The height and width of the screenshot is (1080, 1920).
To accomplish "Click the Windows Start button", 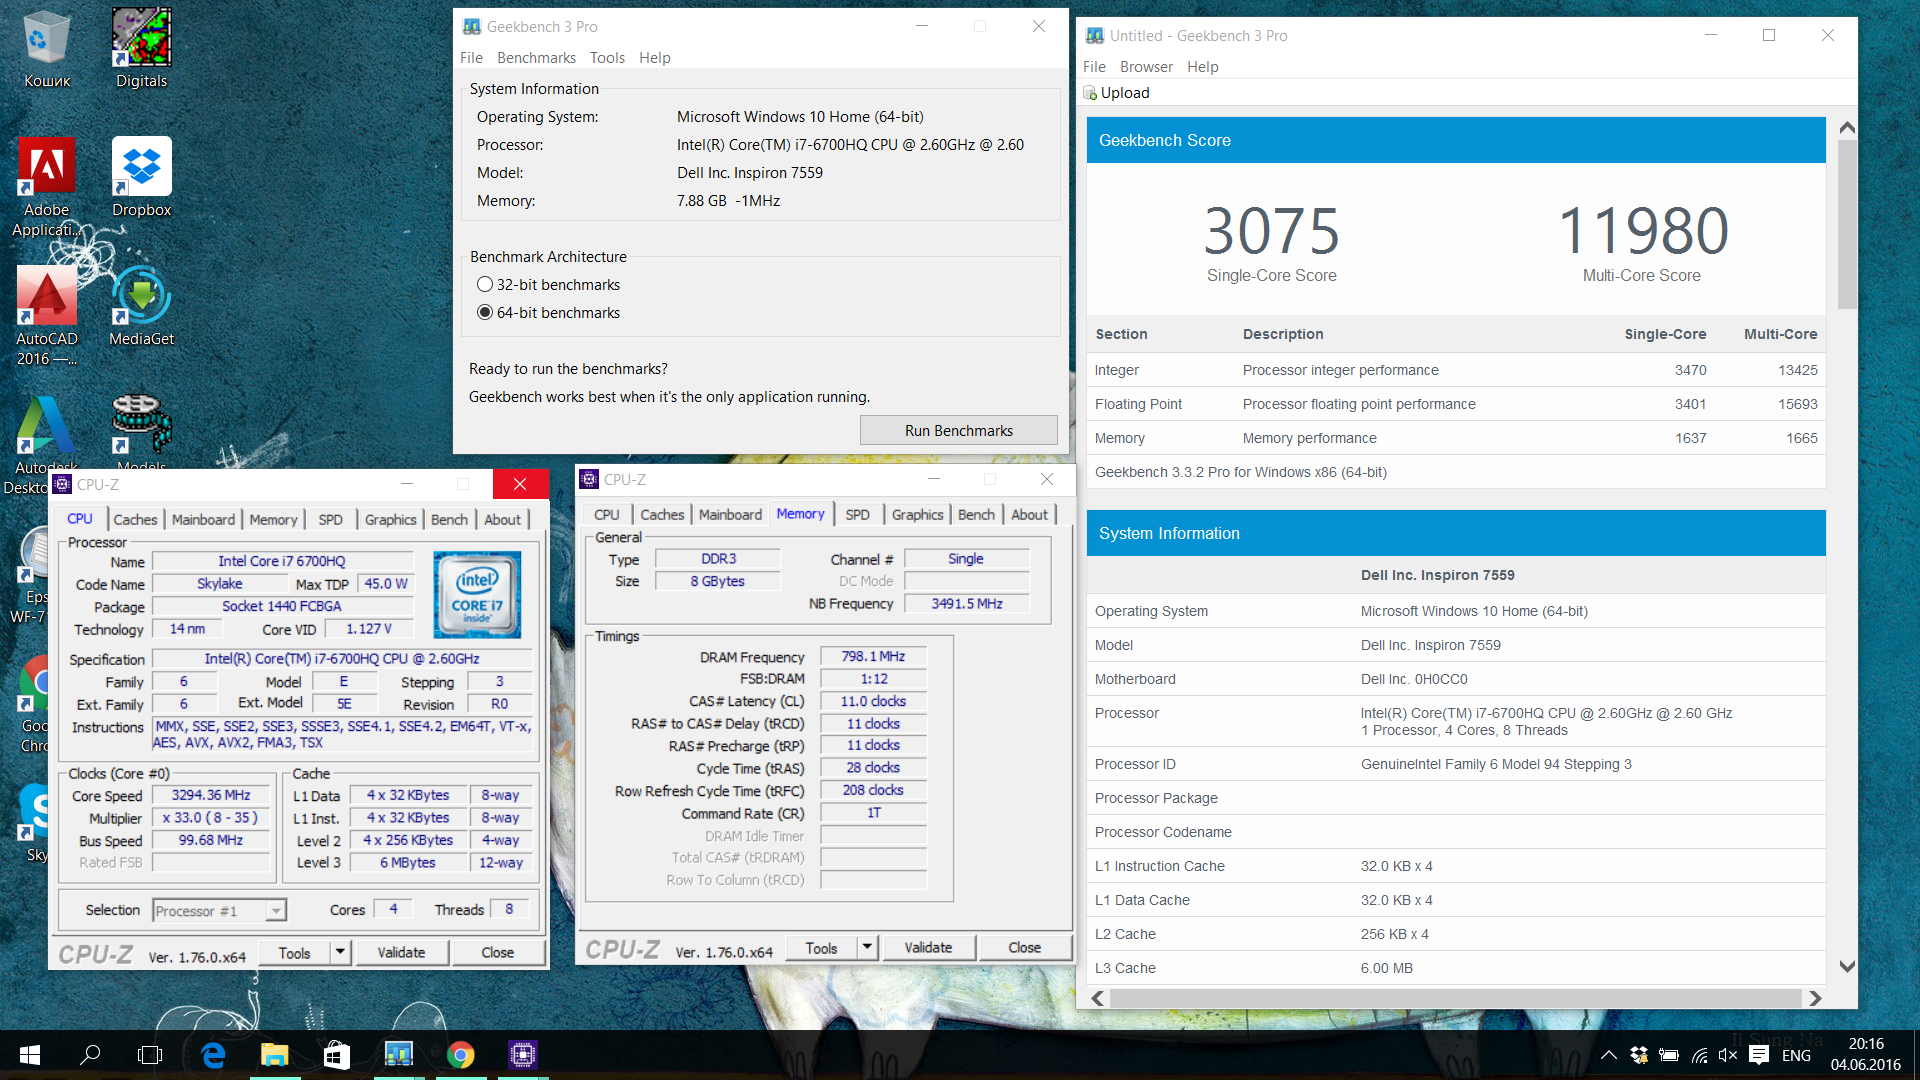I will 29,1055.
